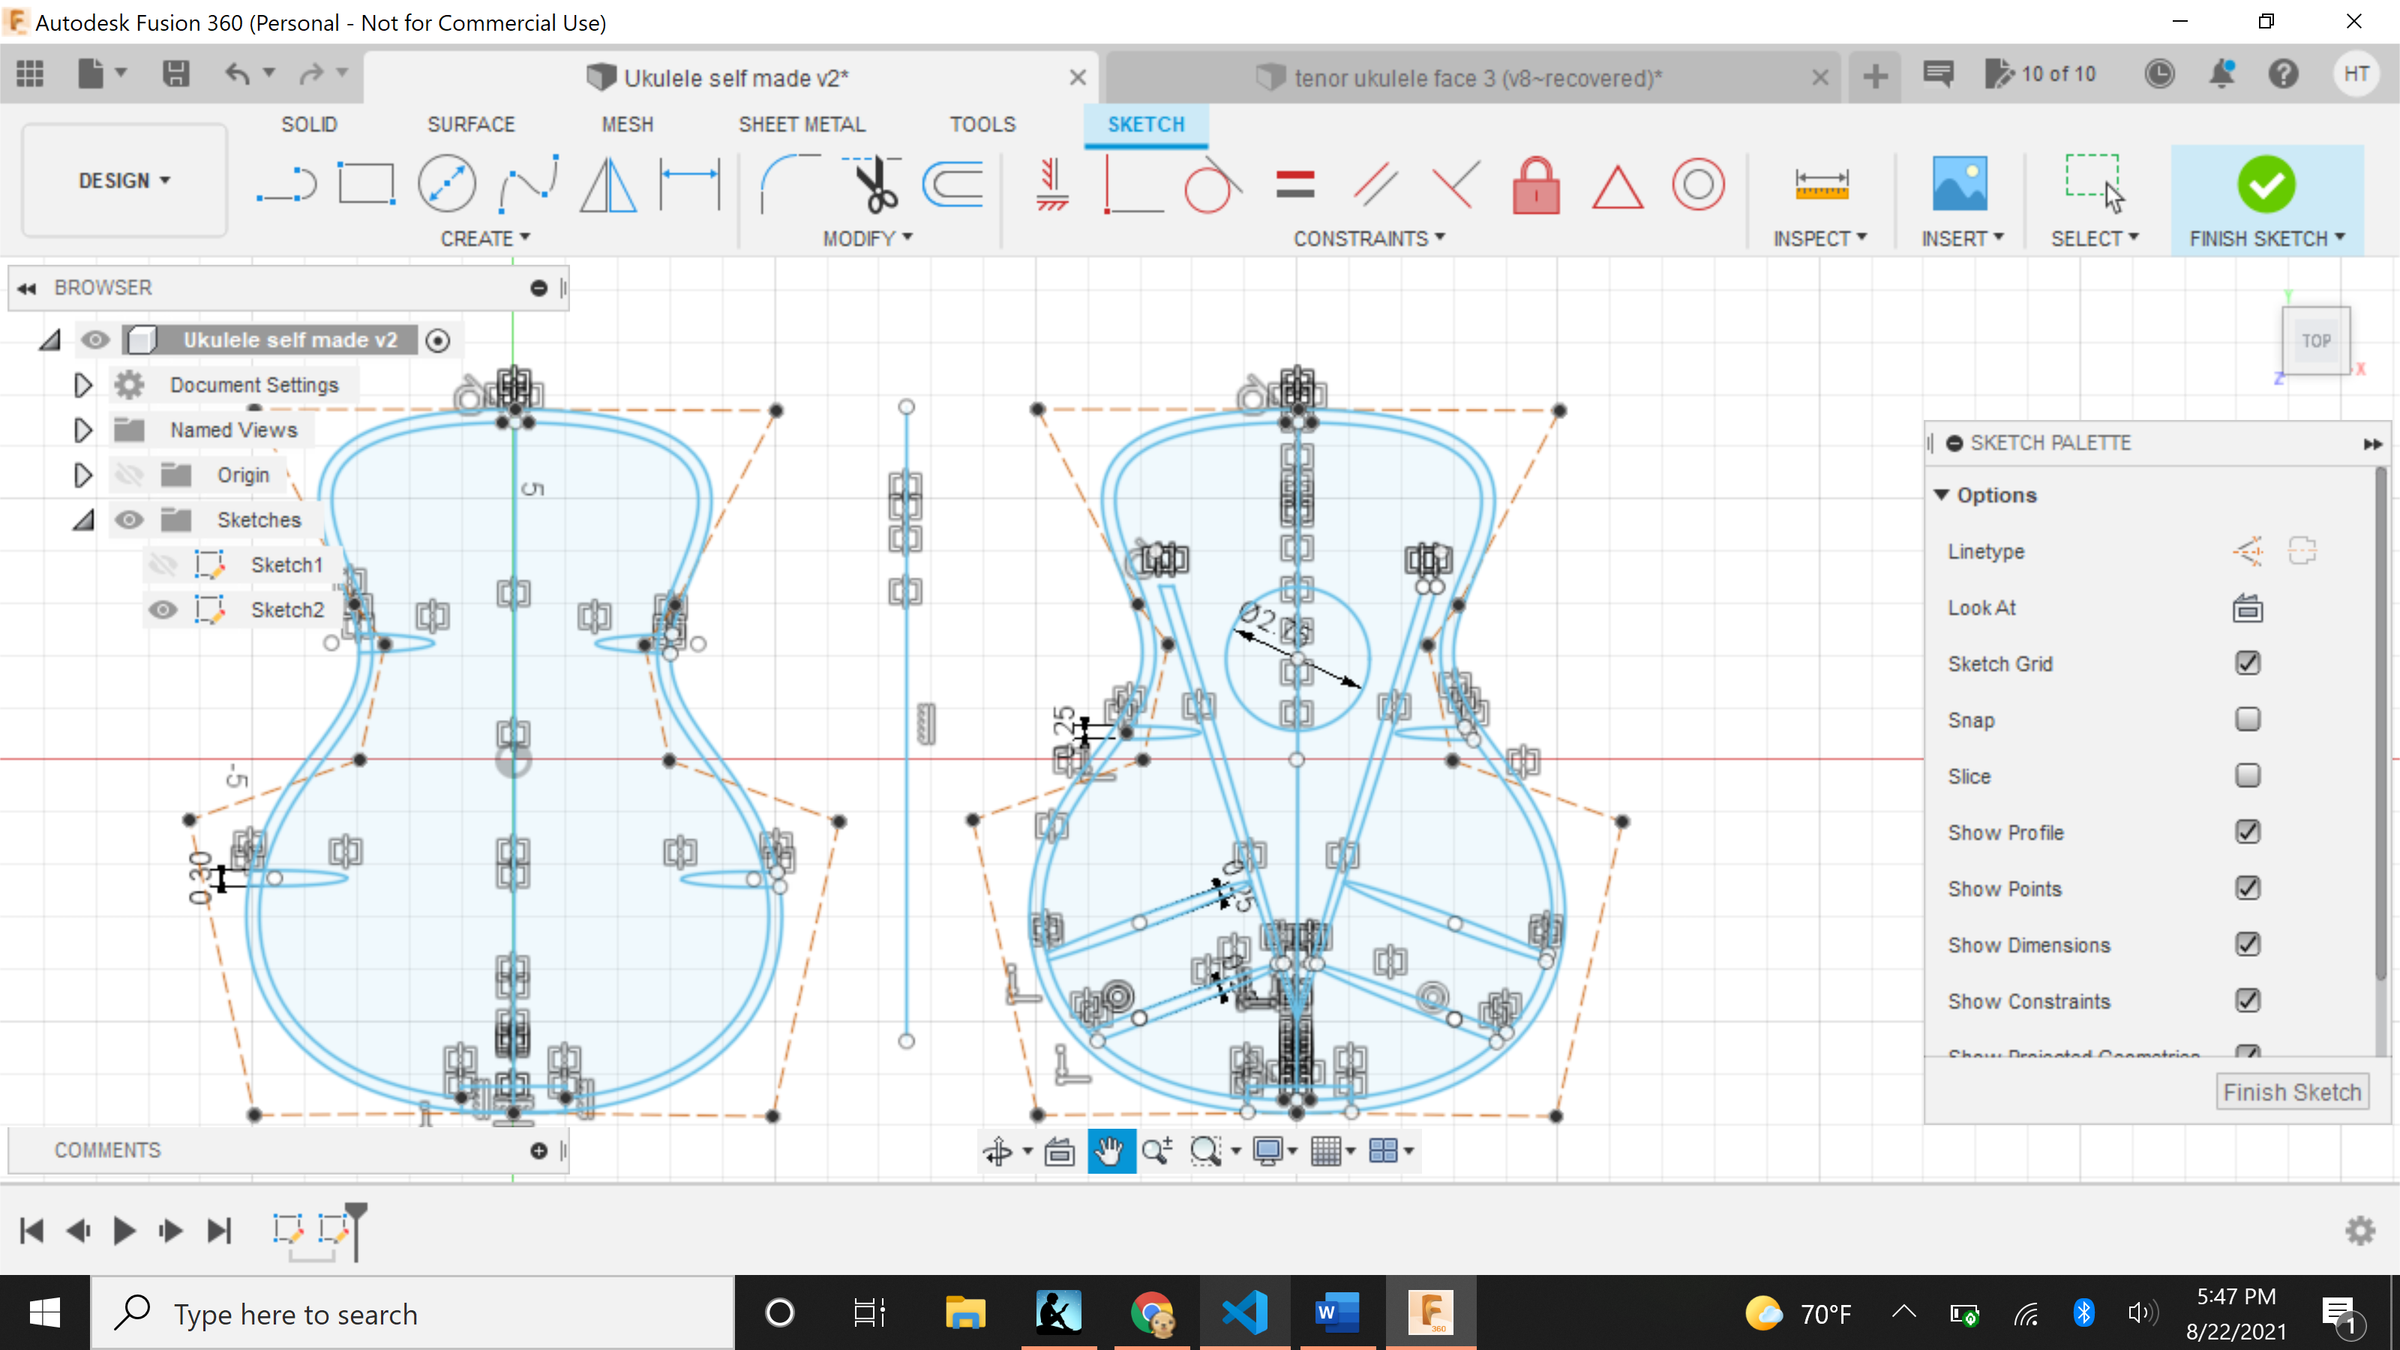Enable the Snap checkbox
This screenshot has width=2400, height=1350.
[x=2247, y=720]
